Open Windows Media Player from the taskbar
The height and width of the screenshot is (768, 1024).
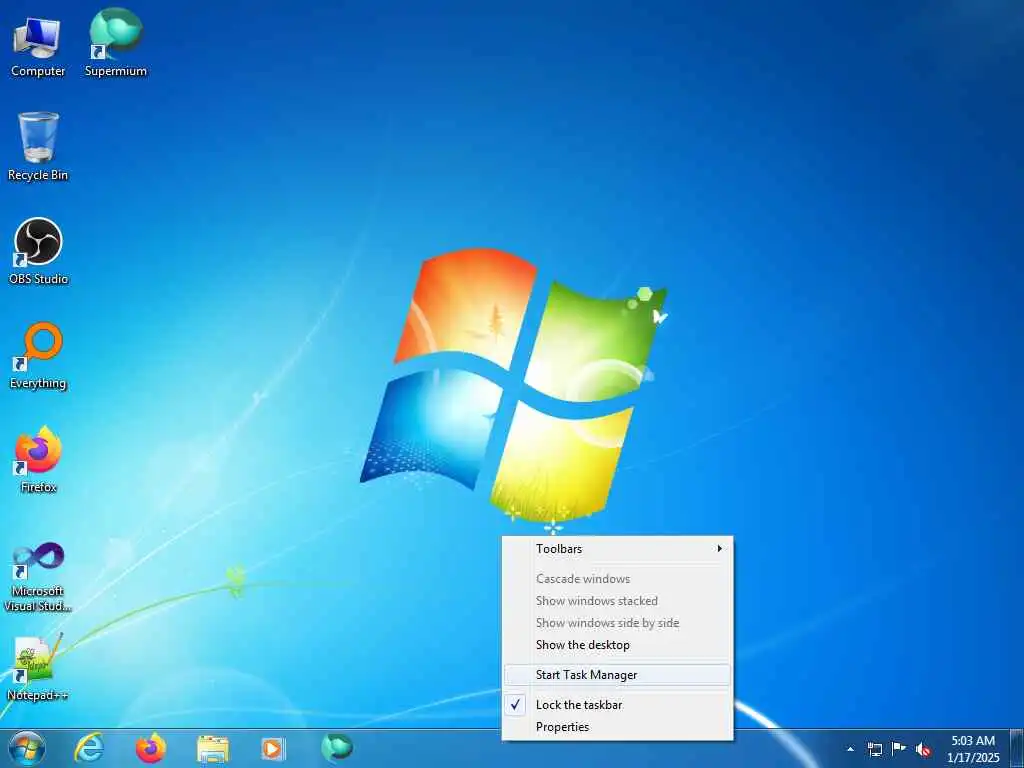coord(274,749)
